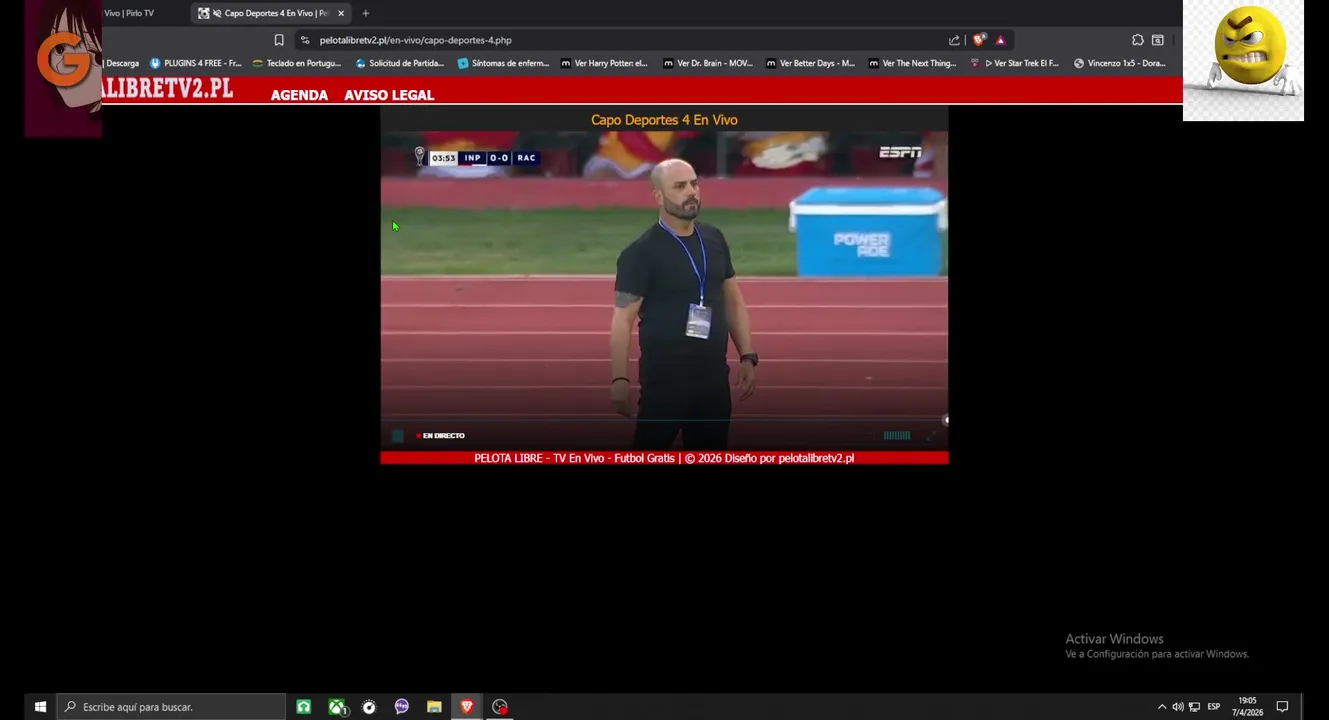Open Brave Rewards triangle icon

coord(1000,40)
